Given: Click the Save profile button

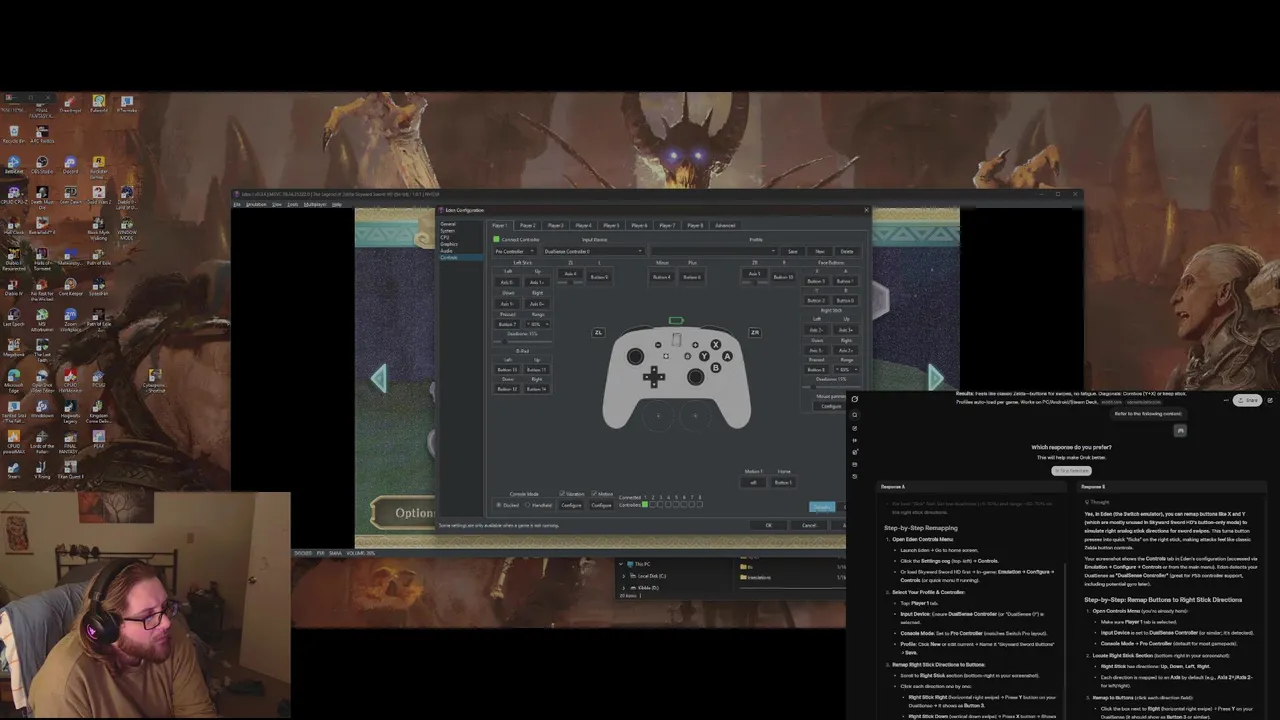Looking at the screenshot, I should [x=793, y=251].
